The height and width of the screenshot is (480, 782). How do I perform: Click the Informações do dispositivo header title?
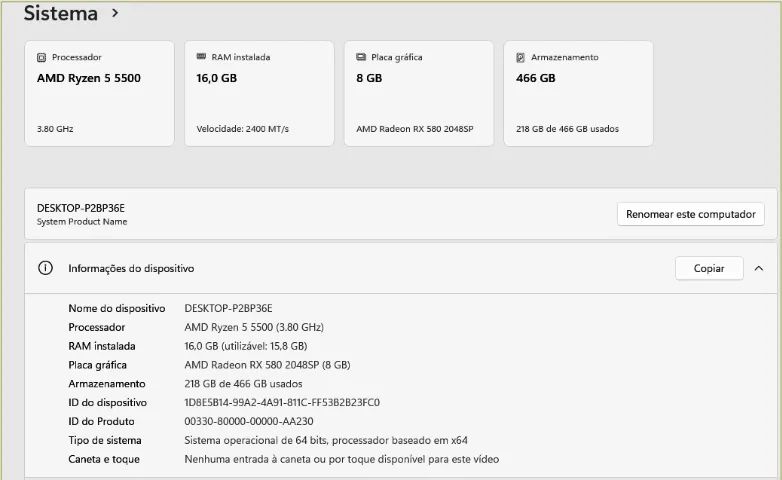tap(131, 268)
